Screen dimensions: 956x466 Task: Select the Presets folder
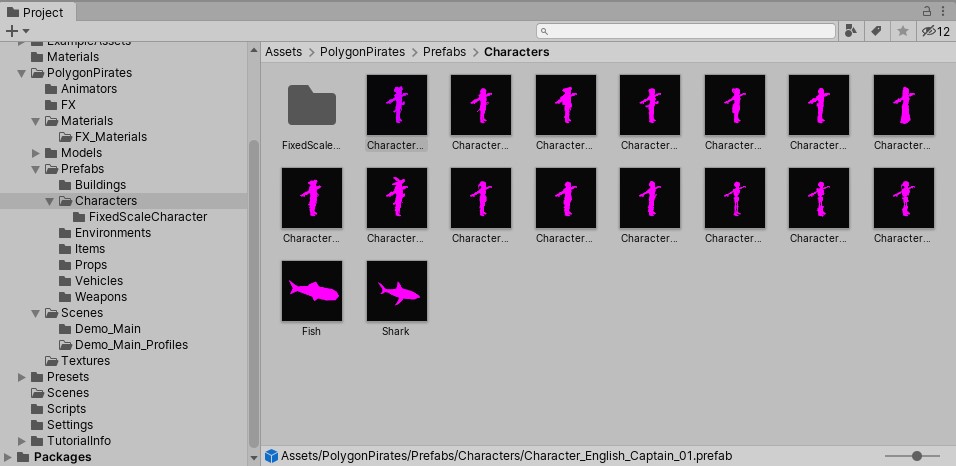tap(68, 377)
